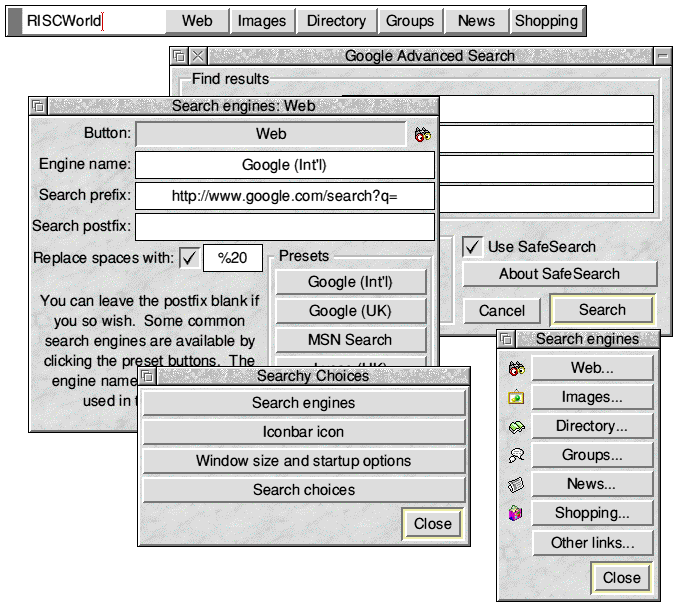The height and width of the screenshot is (610, 678).
Task: Send the Searchy Choices window to back
Action: pyautogui.click(x=147, y=376)
